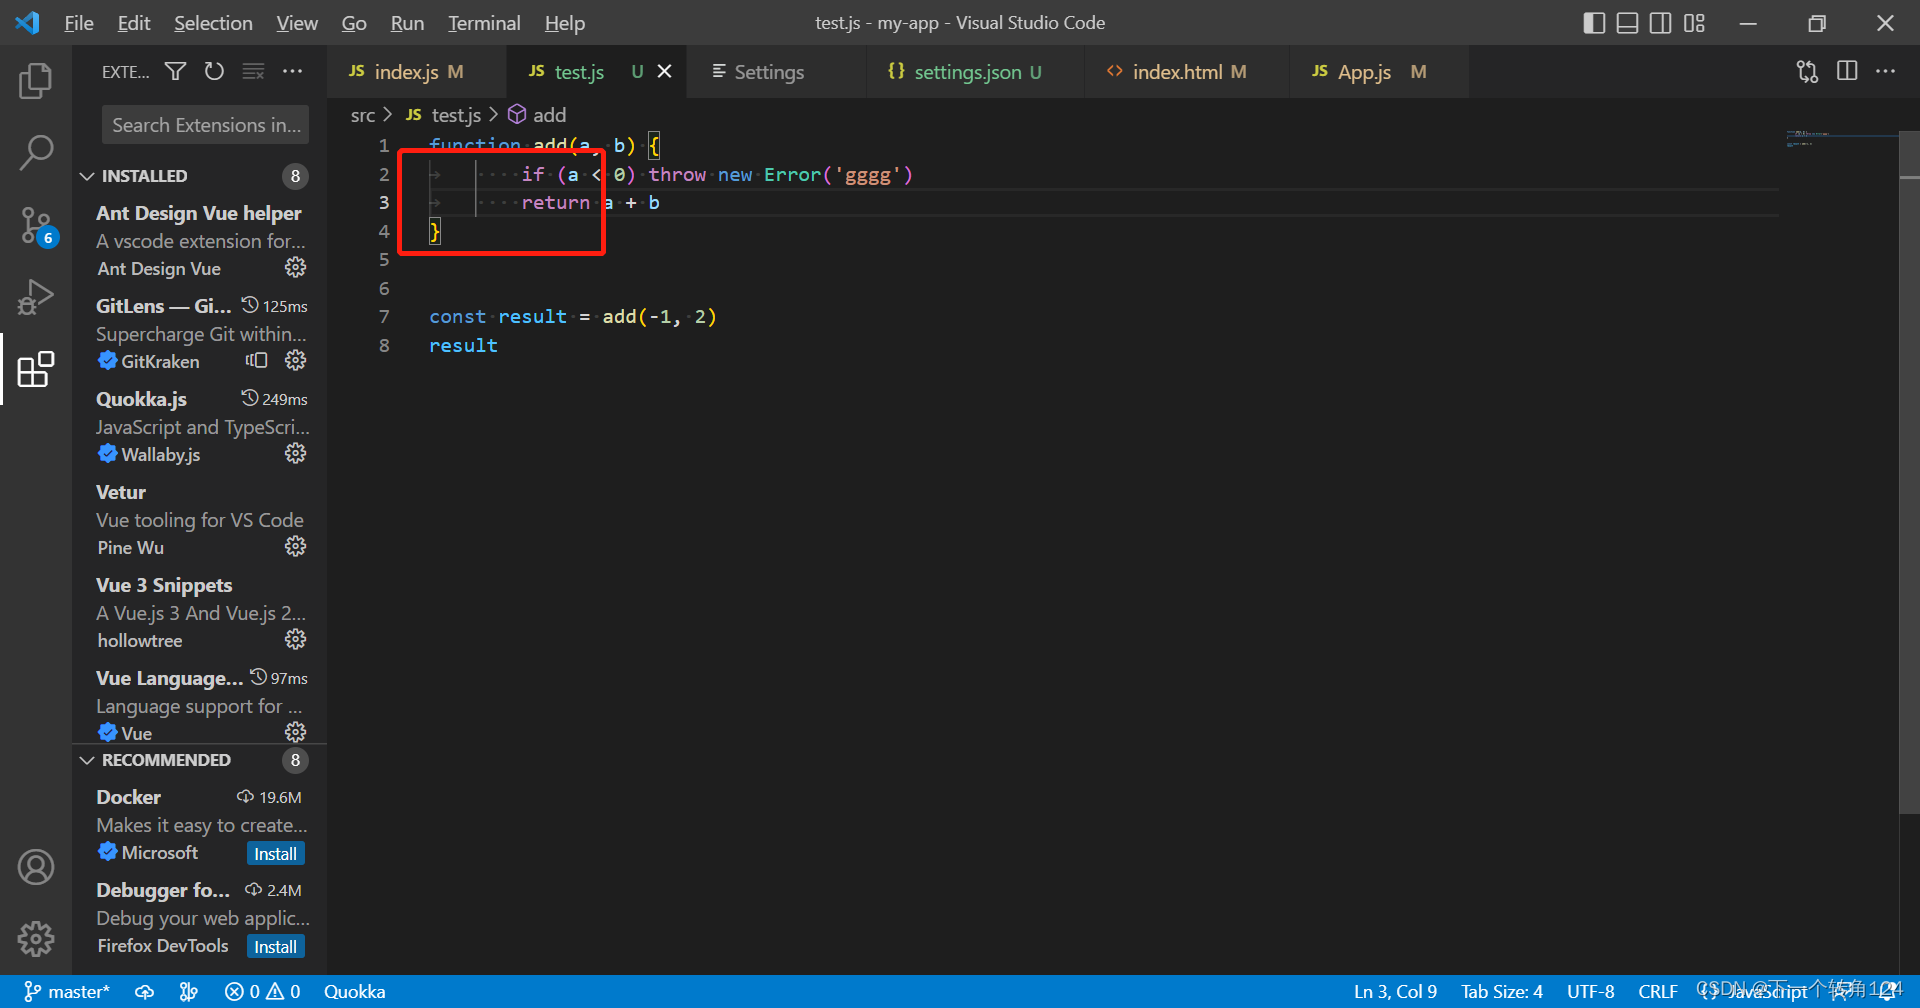Screen dimensions: 1920x1008
Task: Open the Help menu
Action: [x=565, y=23]
